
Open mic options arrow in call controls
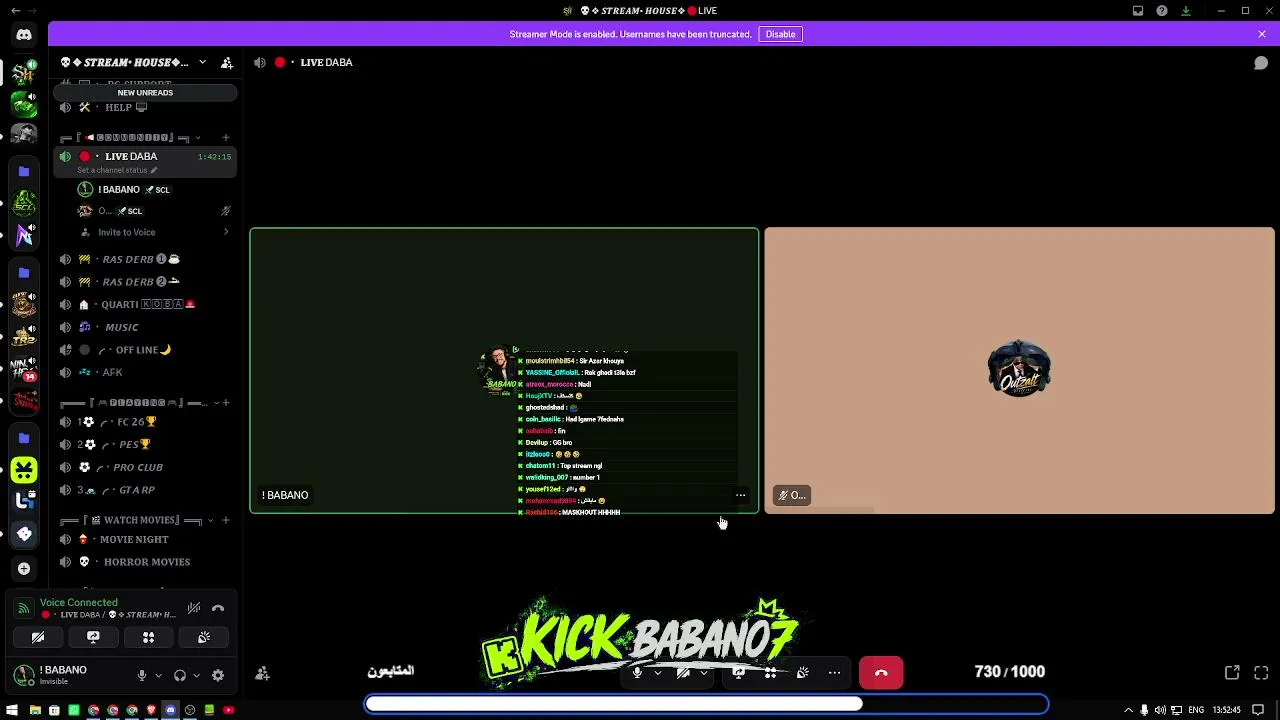click(x=657, y=673)
